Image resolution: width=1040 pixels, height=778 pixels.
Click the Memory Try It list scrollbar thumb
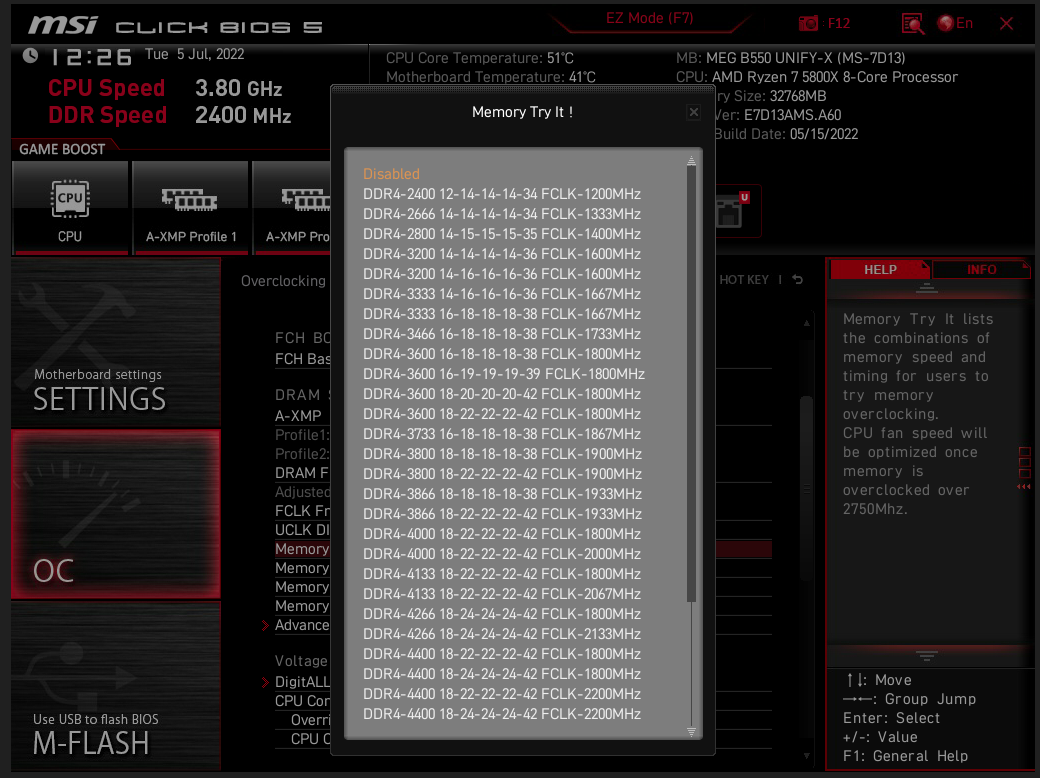pos(691,383)
